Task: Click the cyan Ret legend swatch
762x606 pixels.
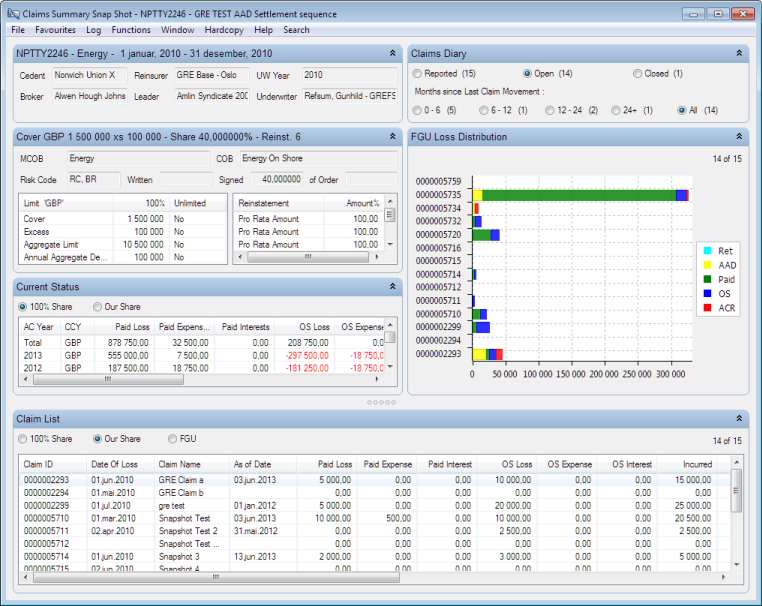Action: (708, 251)
